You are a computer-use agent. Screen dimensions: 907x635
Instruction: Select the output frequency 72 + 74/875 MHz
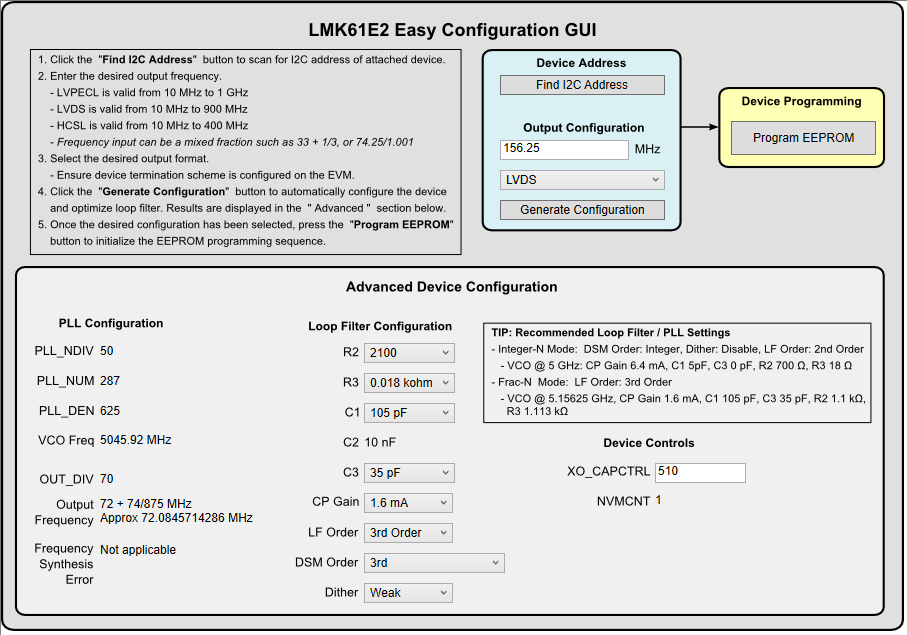tap(146, 504)
